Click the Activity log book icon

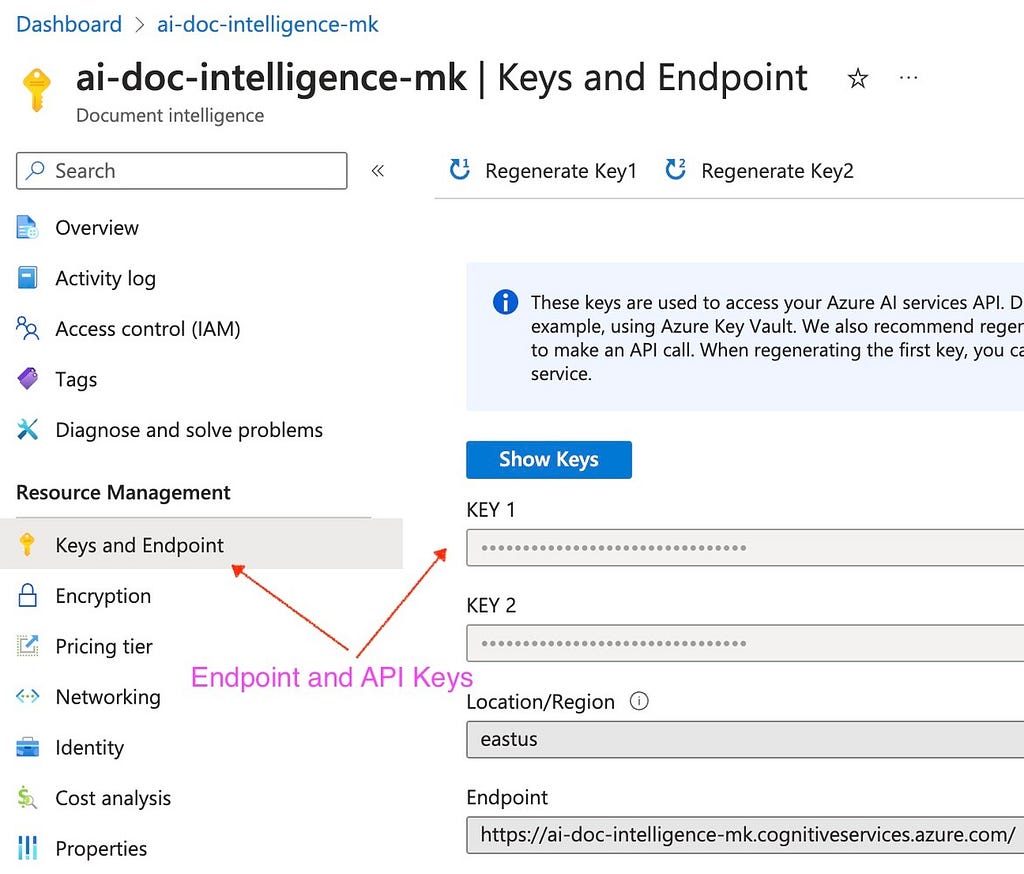27,278
